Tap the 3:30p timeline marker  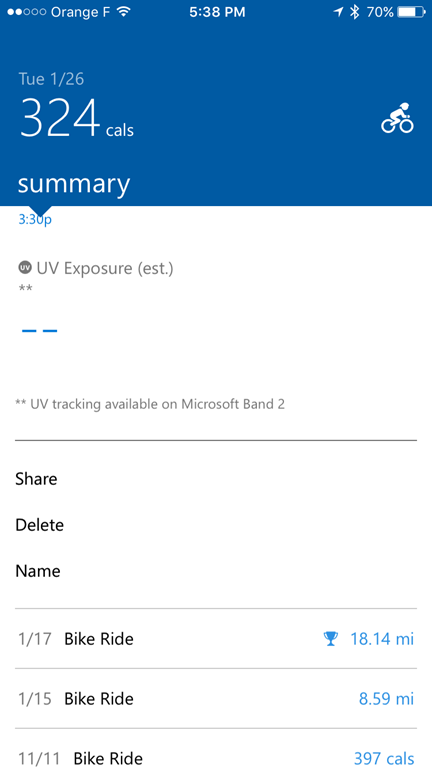(35, 219)
